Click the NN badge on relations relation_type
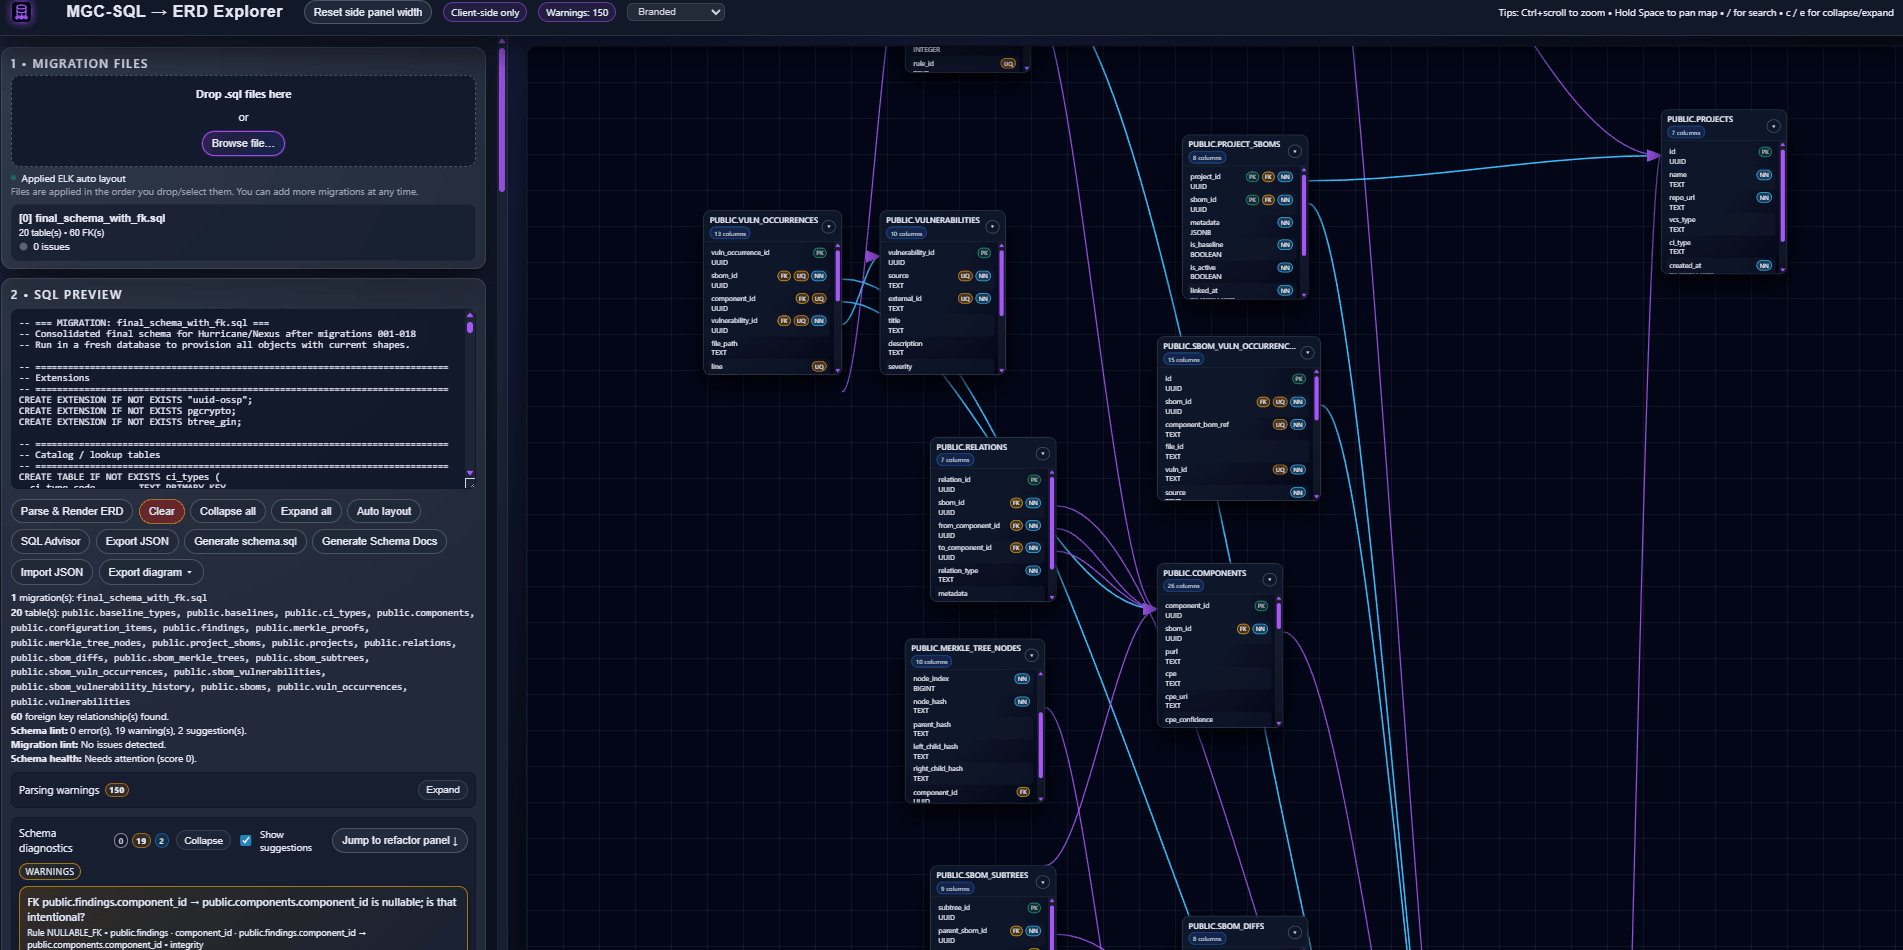Image resolution: width=1903 pixels, height=950 pixels. (1033, 571)
